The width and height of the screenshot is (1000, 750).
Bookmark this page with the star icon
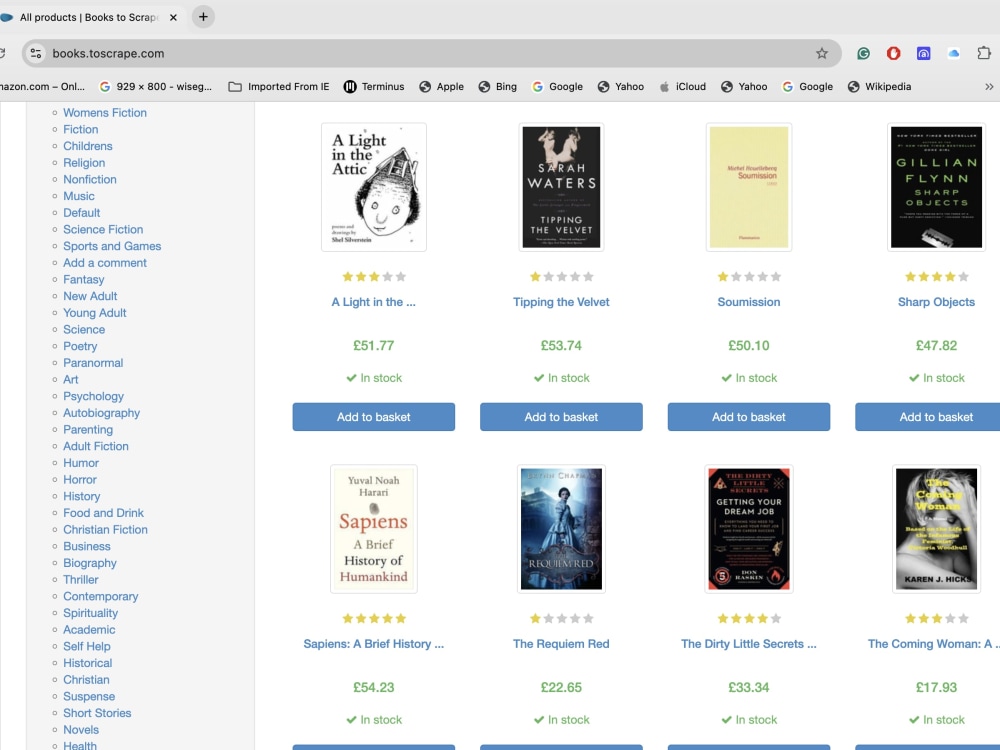click(821, 54)
